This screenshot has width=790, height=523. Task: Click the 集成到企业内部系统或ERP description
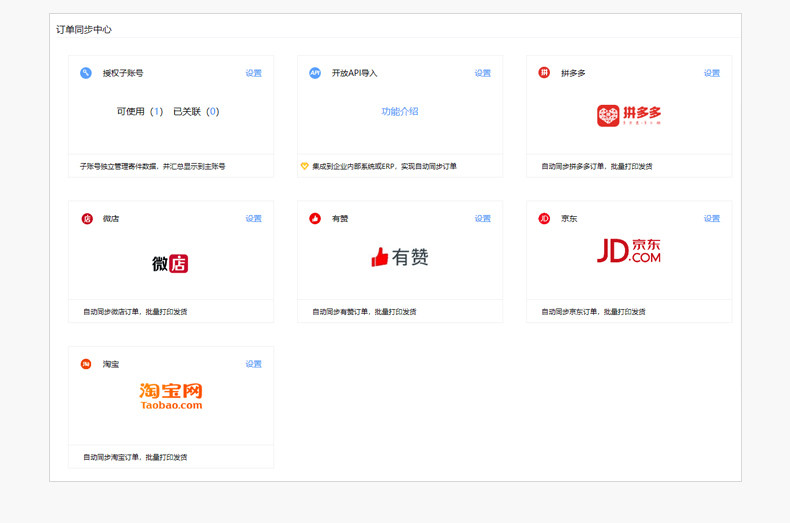point(384,166)
